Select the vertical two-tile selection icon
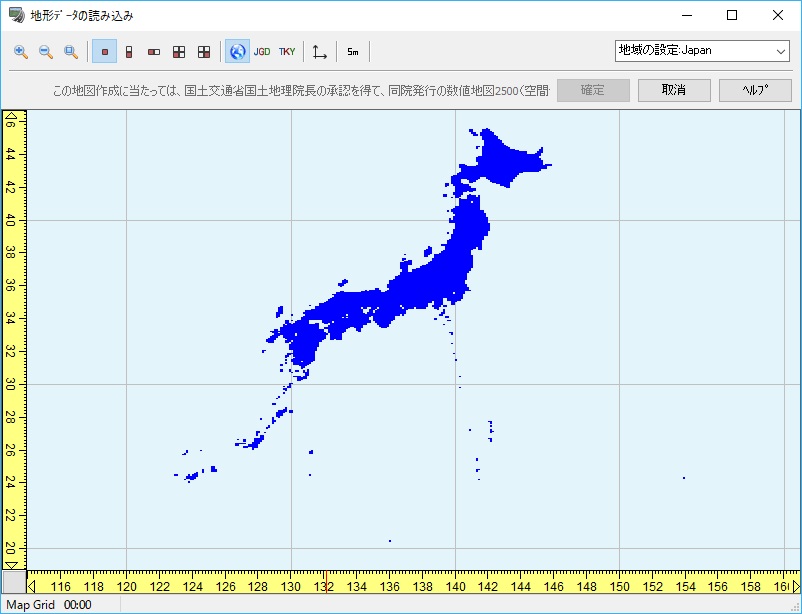The width and height of the screenshot is (802, 614). tap(129, 51)
